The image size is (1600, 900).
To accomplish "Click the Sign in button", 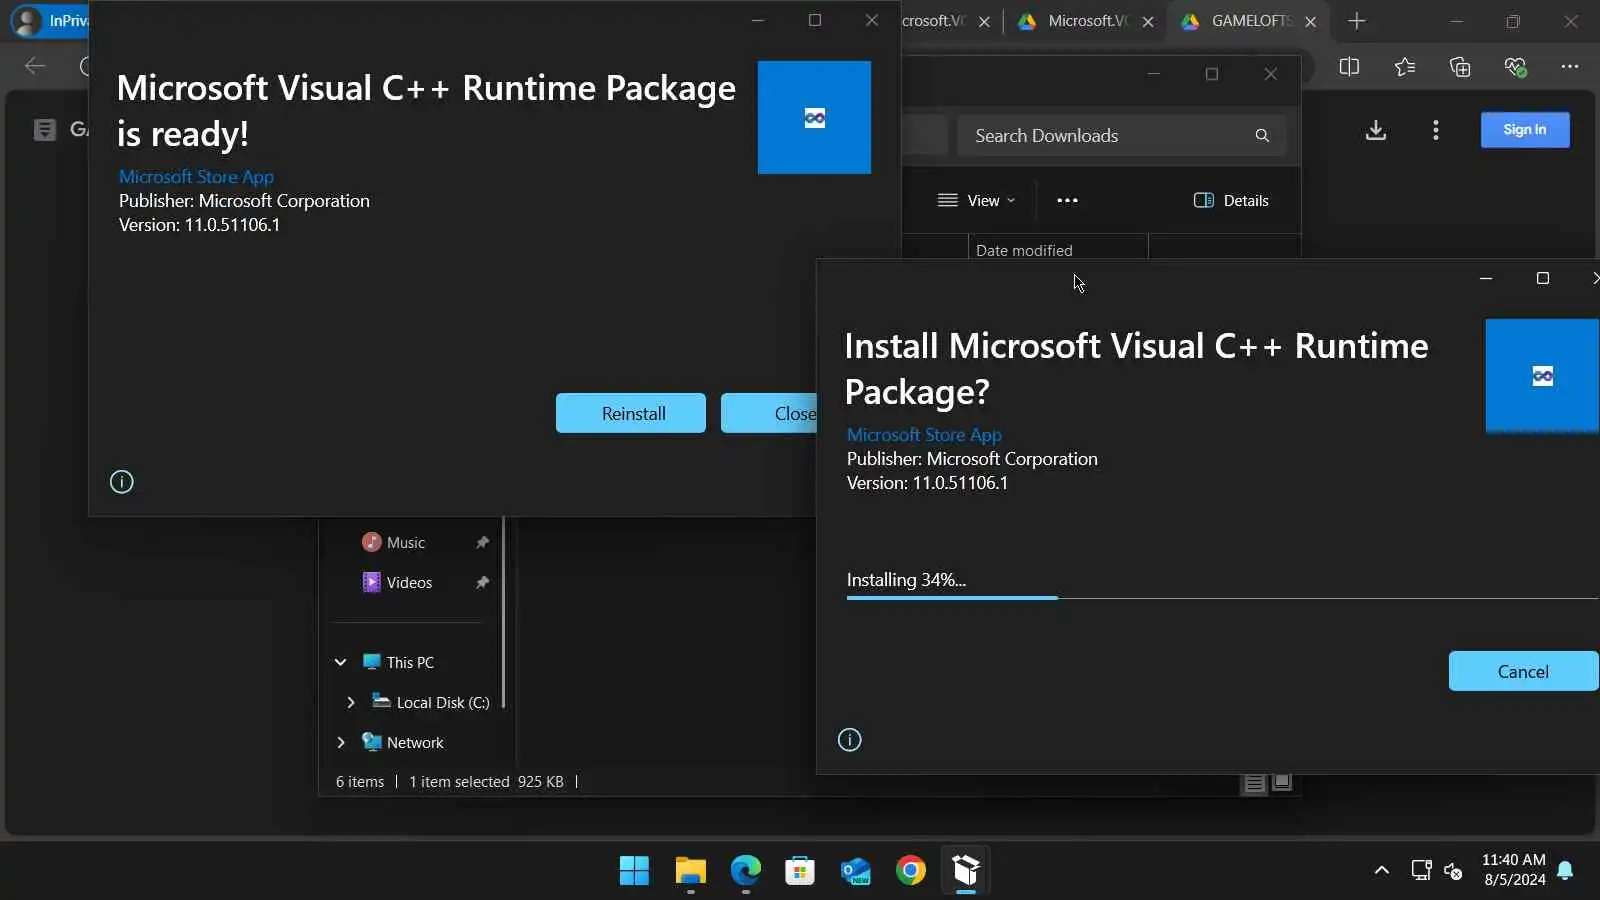I will click(x=1525, y=130).
